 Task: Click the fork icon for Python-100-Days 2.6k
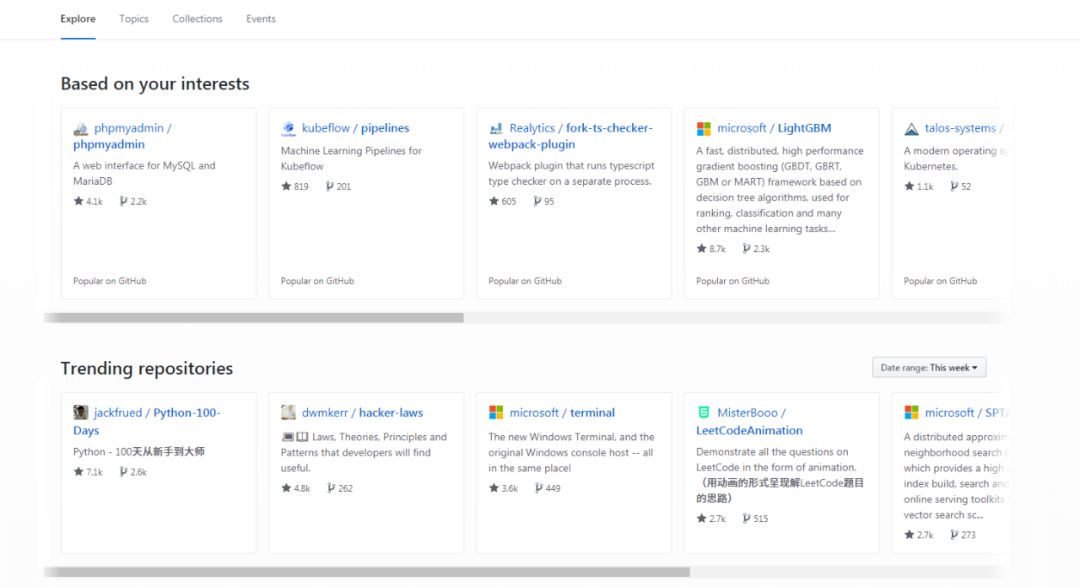point(123,472)
